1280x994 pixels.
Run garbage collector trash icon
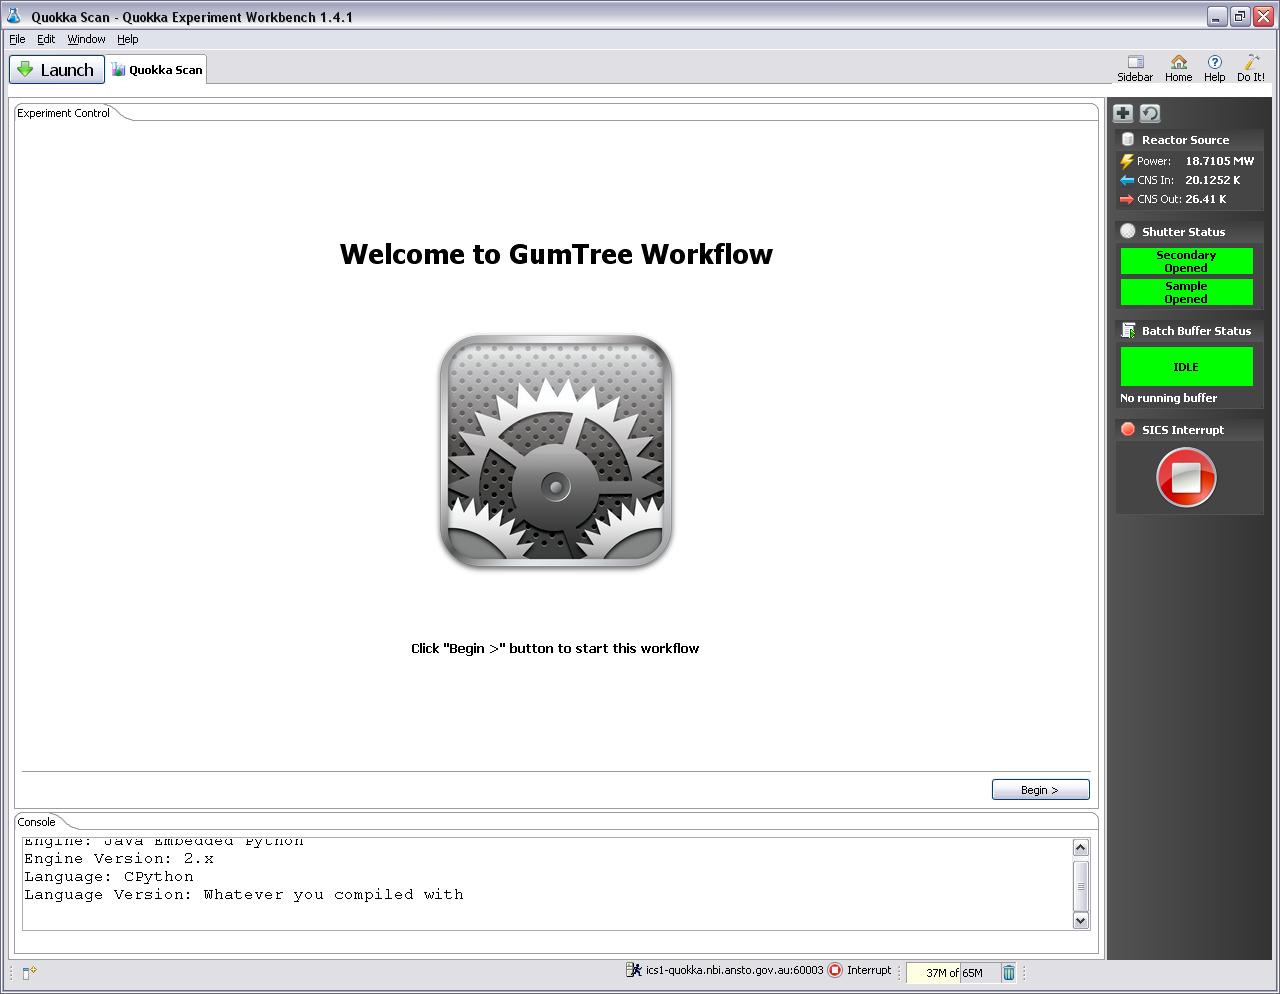1009,972
